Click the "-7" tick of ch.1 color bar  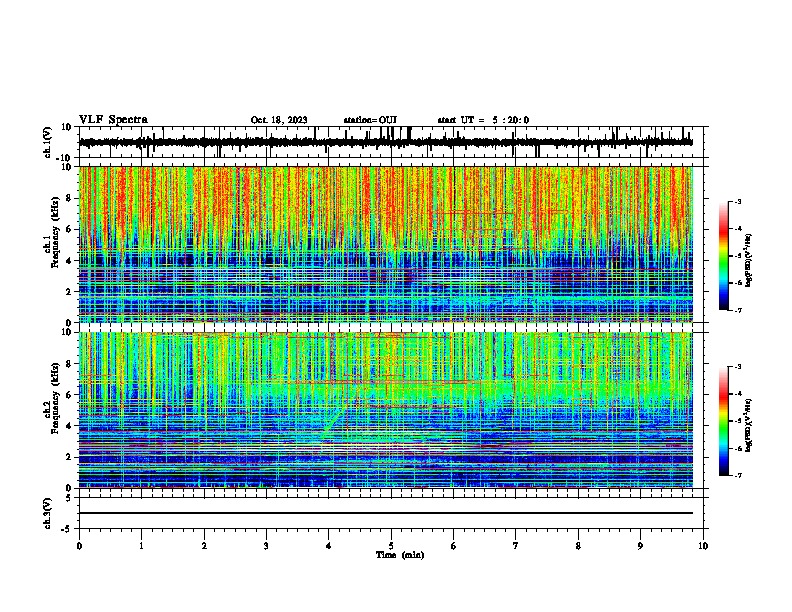click(x=737, y=310)
